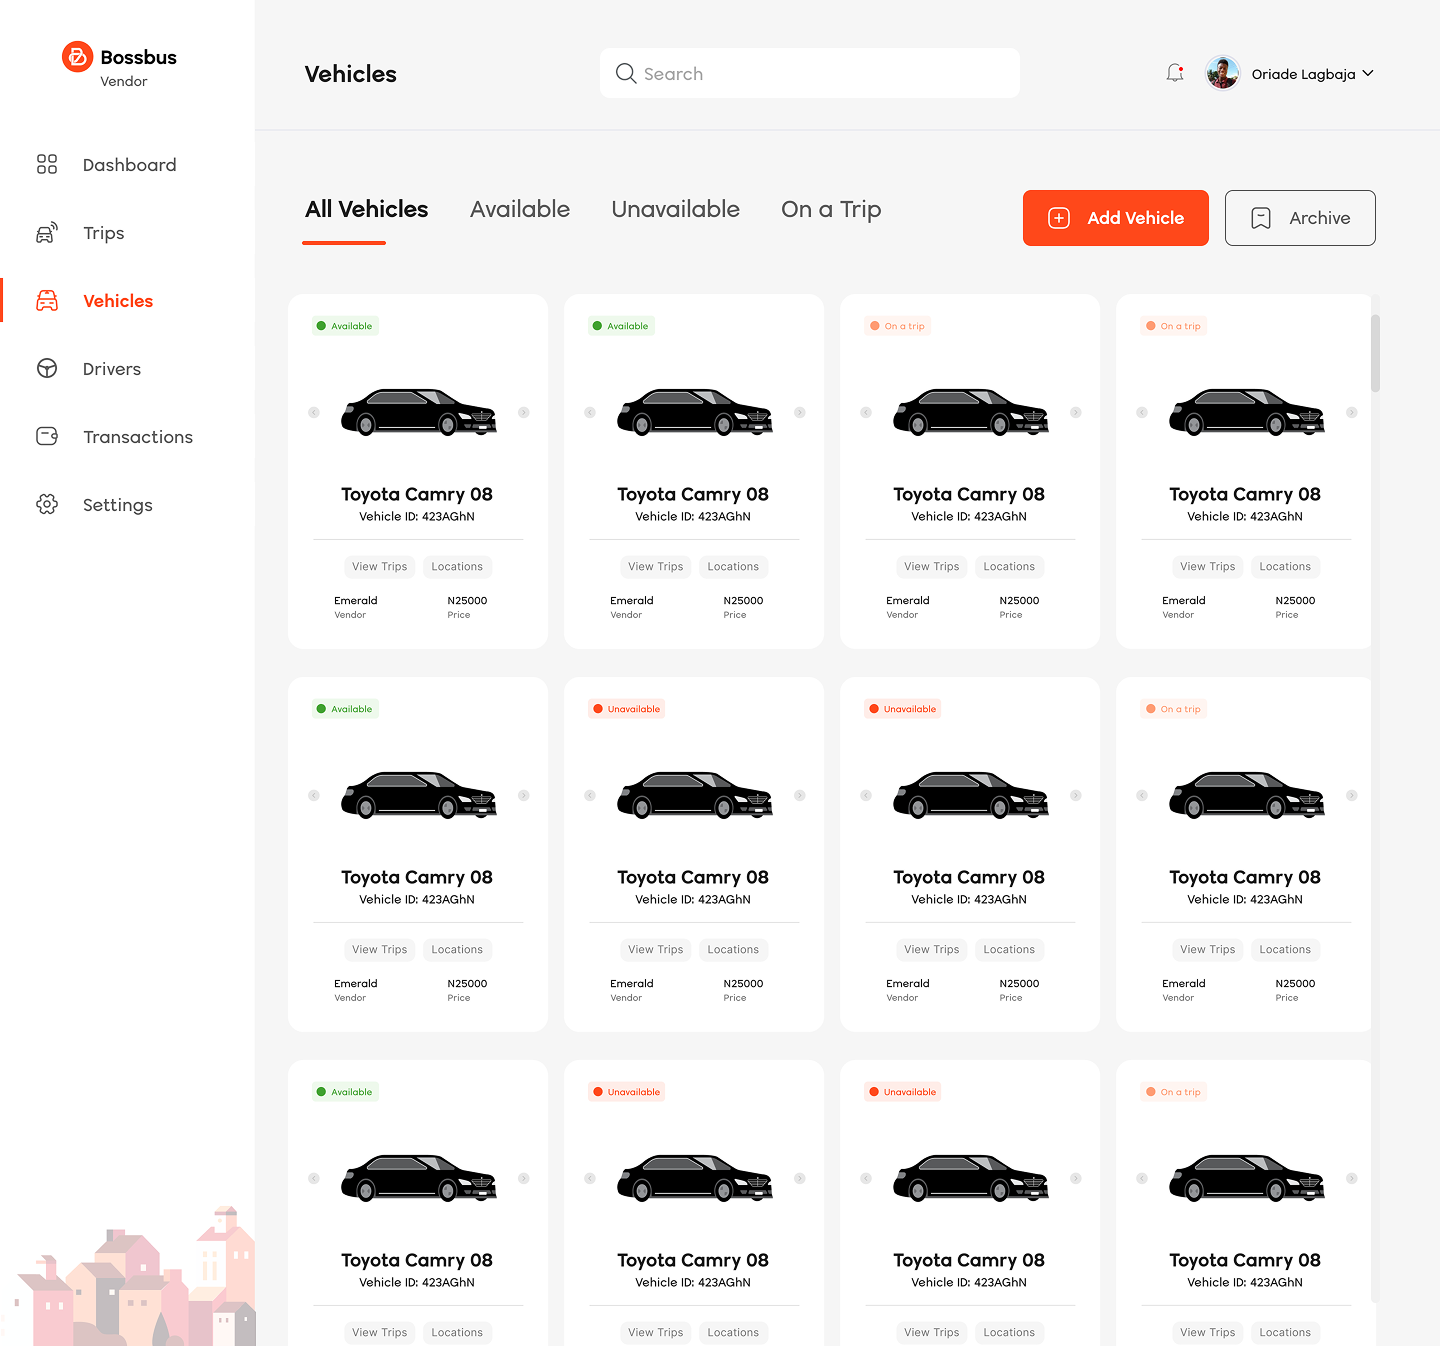Click the red Vehicles car icon
Image resolution: width=1440 pixels, height=1346 pixels.
(x=47, y=300)
